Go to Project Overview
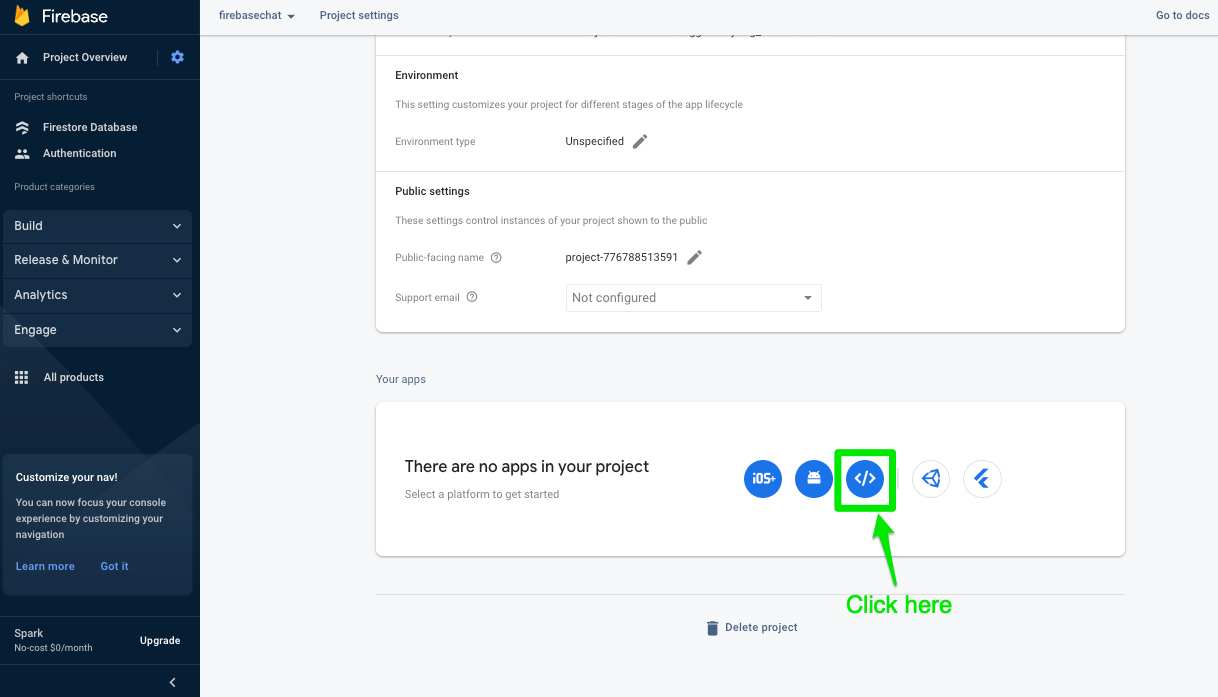 tap(85, 58)
